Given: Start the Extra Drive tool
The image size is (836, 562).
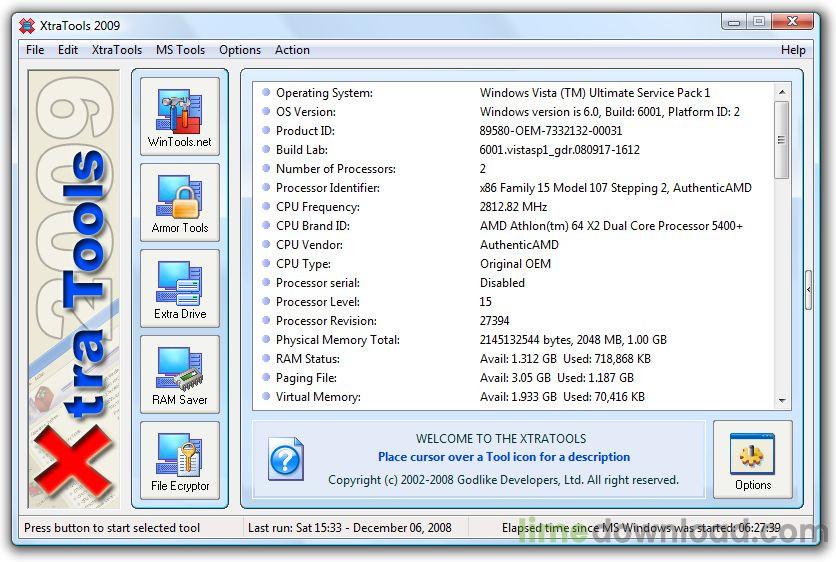Looking at the screenshot, I should (180, 288).
